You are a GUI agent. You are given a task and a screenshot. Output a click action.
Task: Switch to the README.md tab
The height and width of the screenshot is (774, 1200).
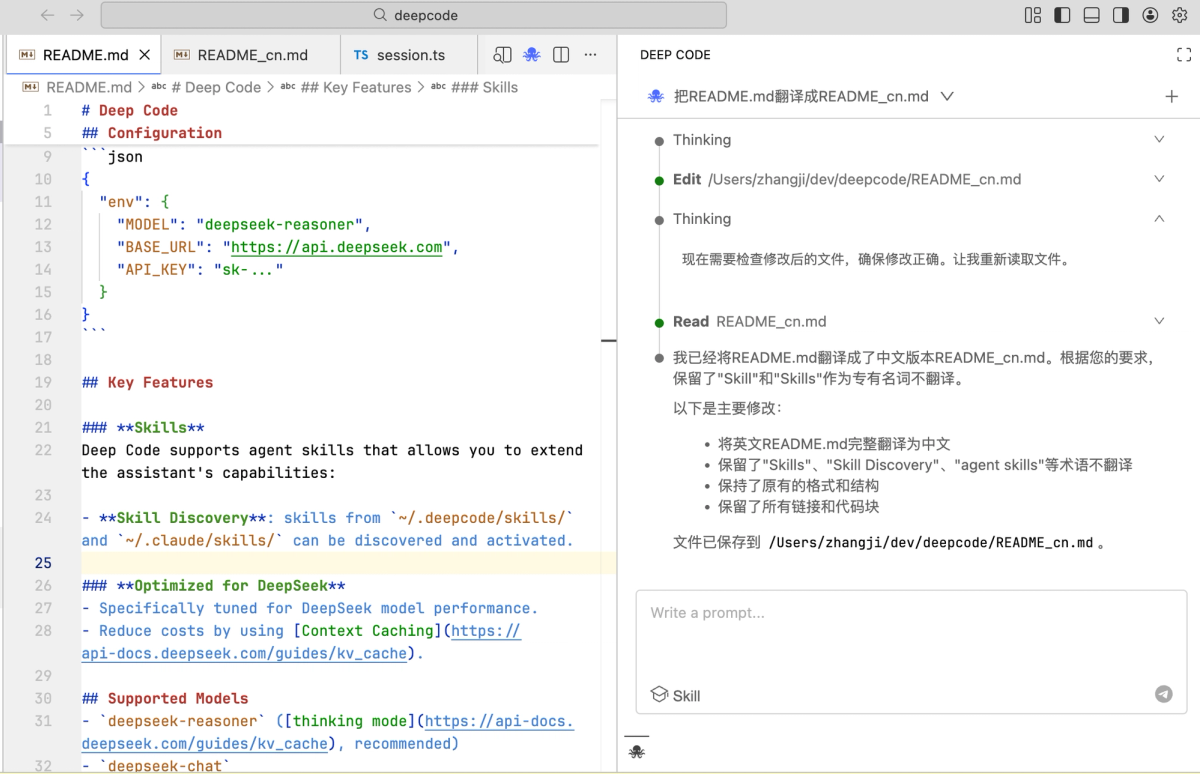pos(84,55)
